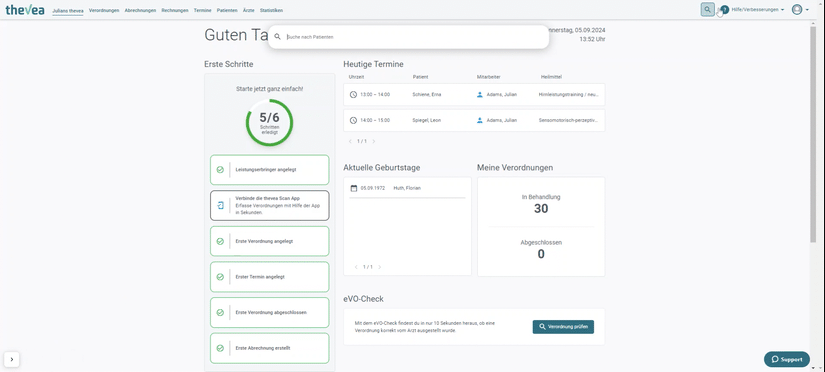This screenshot has width=825, height=372.
Task: Open the Patienten menu item
Action: coord(227,11)
